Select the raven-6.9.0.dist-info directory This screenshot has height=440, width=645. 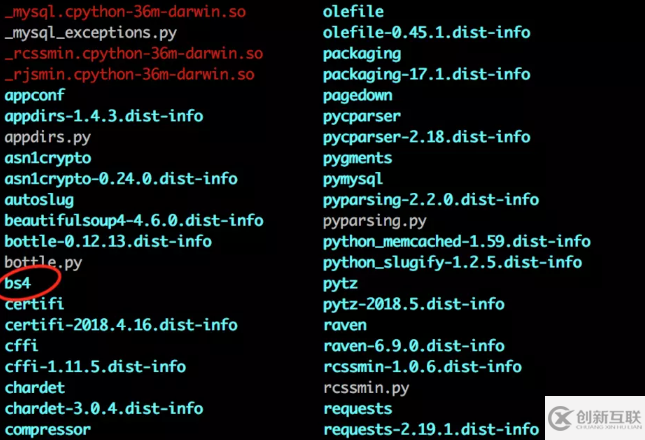413,345
